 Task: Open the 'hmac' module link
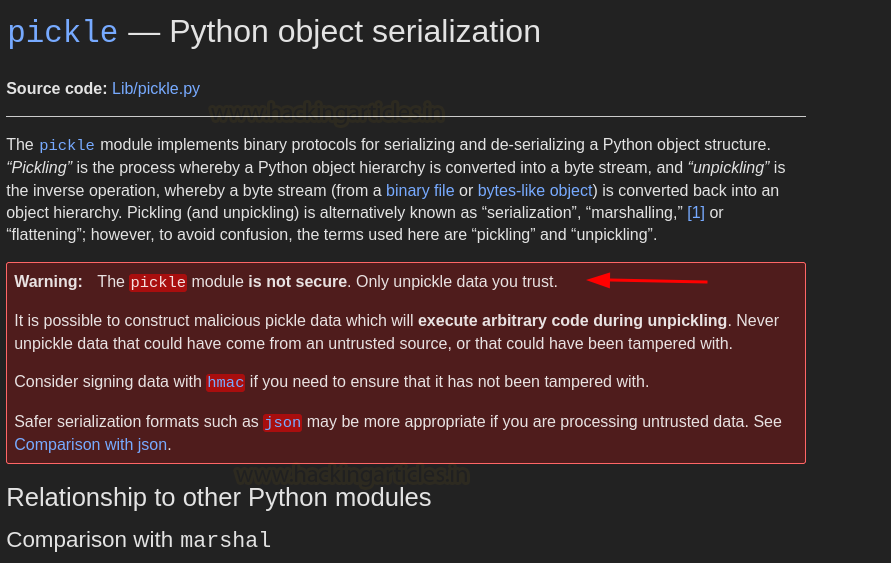[x=225, y=382]
